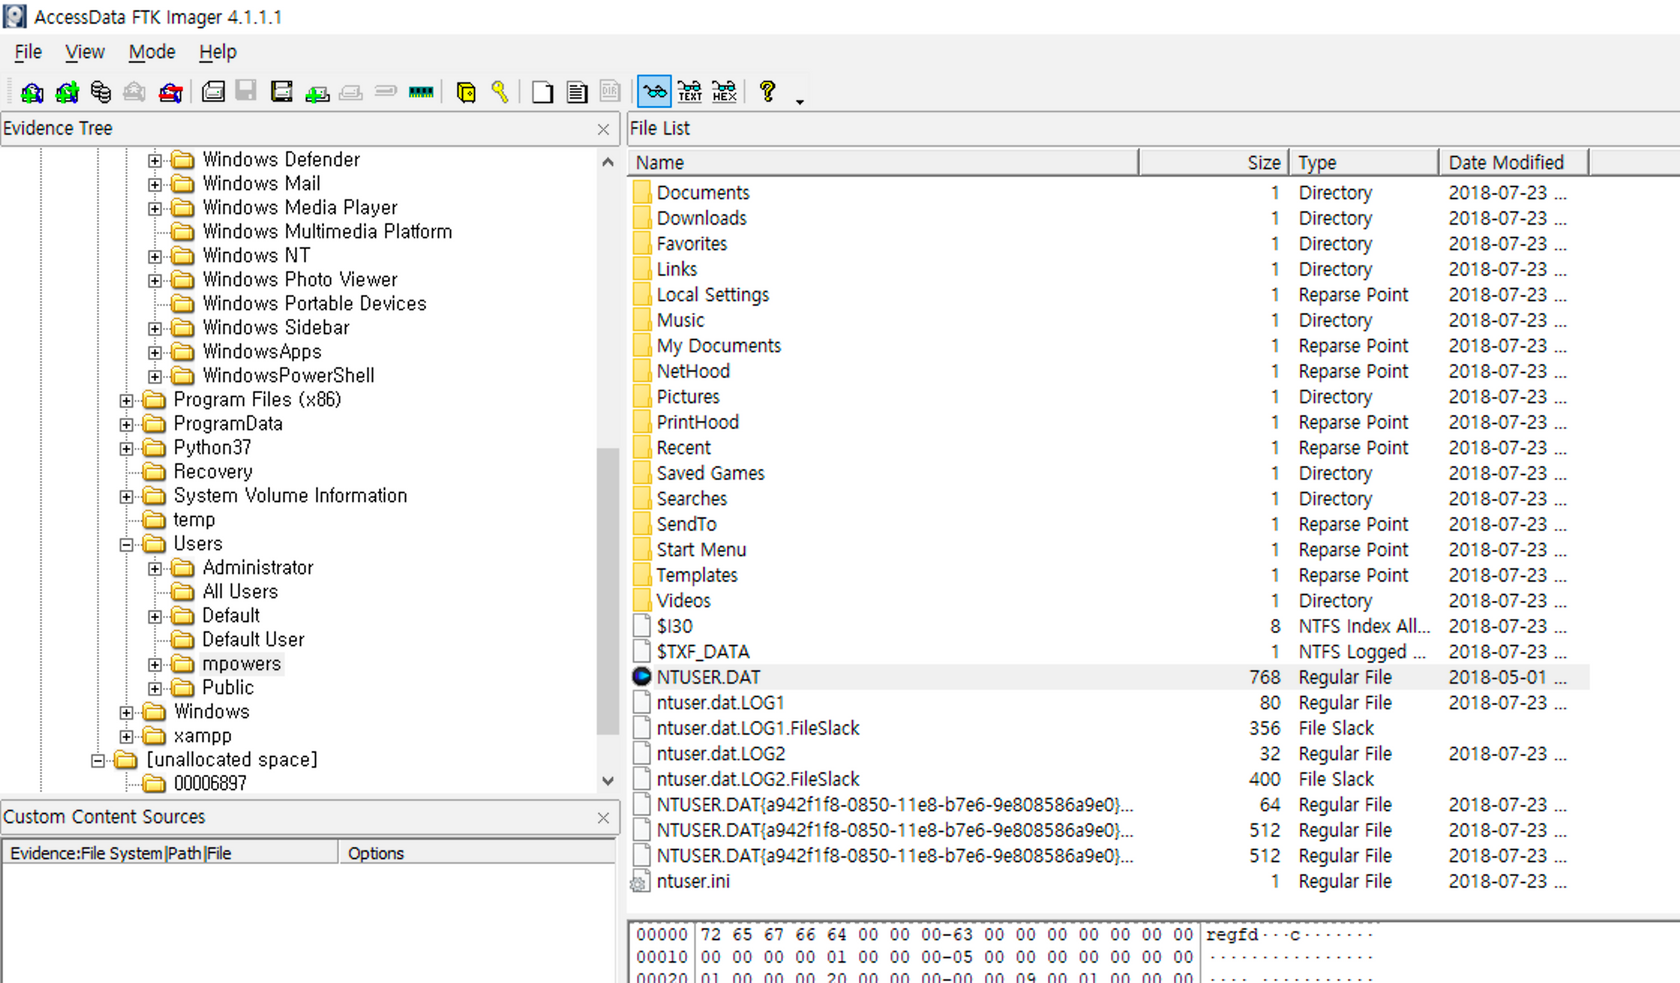Select the NTUSER.DAT file icon
Screen dimensions: 1680x983
click(642, 677)
